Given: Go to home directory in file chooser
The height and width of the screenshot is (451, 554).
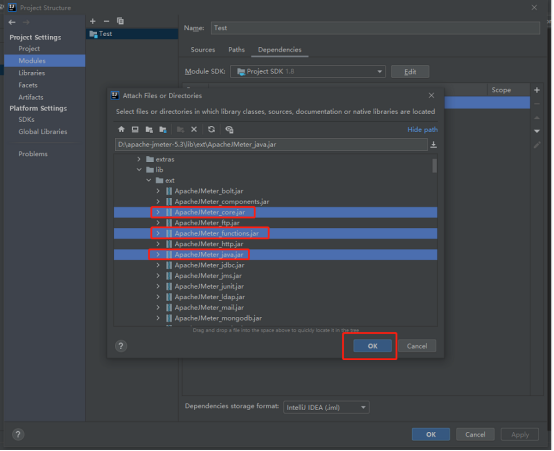Looking at the screenshot, I should pyautogui.click(x=121, y=129).
